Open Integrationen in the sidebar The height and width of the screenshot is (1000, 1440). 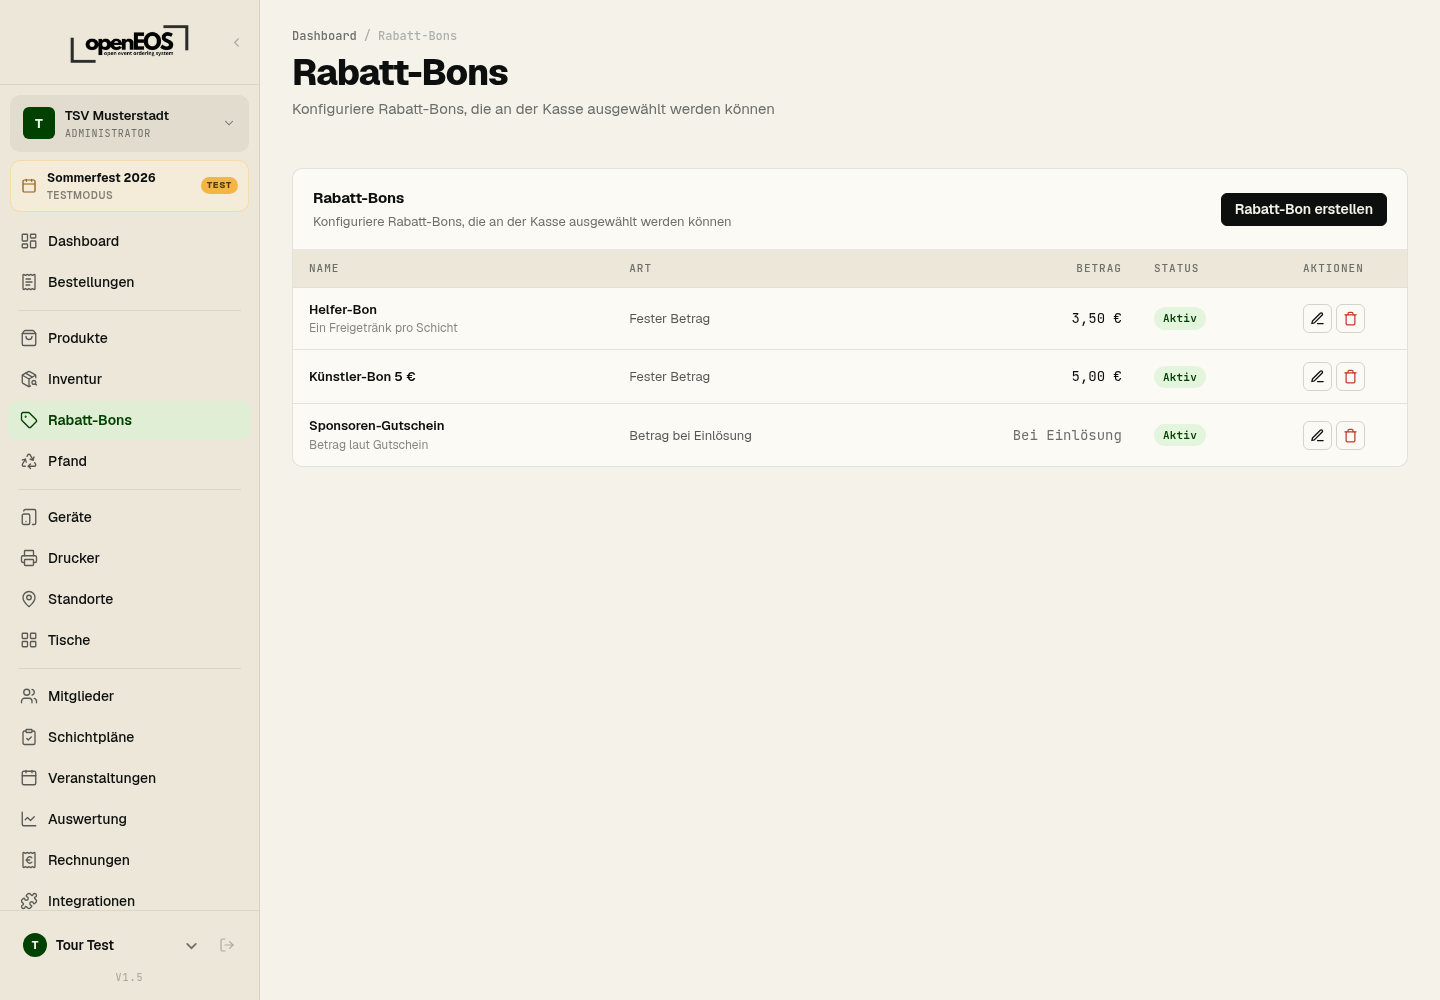(x=129, y=901)
